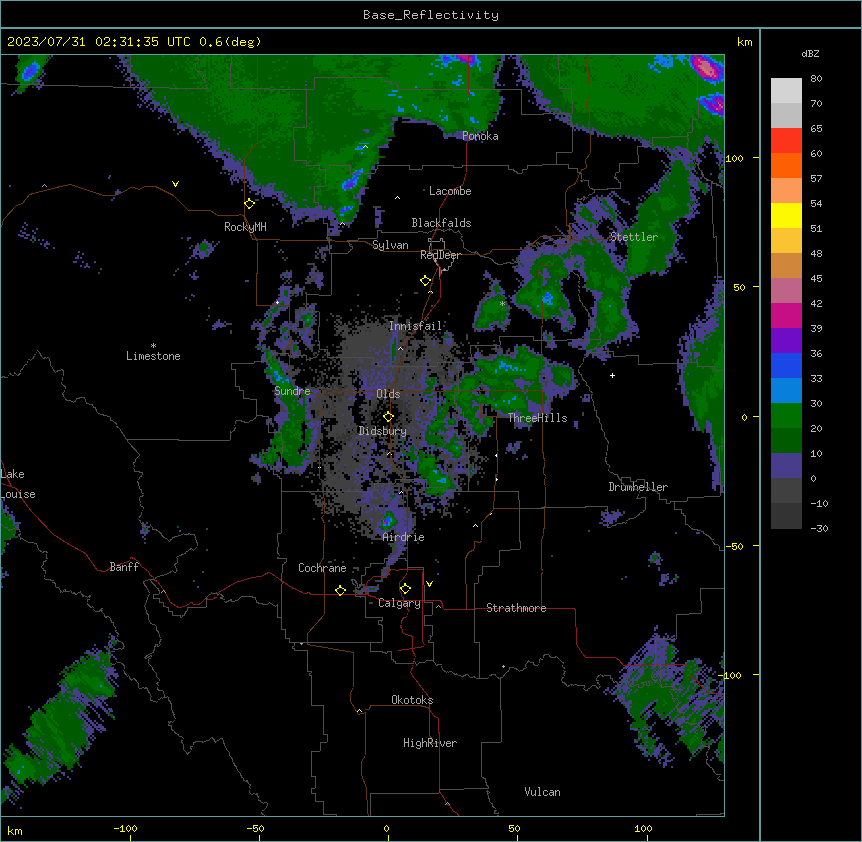Click the HighRiver city label
This screenshot has width=862, height=842.
(430, 743)
